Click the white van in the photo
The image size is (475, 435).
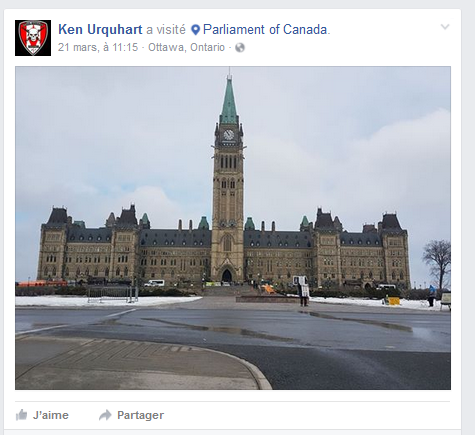pyautogui.click(x=154, y=283)
